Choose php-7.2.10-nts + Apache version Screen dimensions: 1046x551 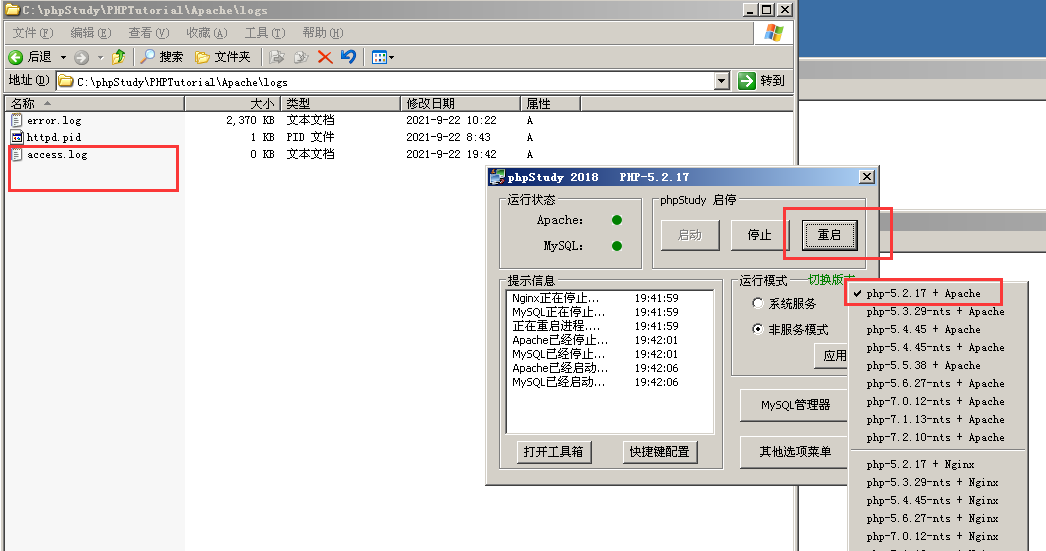[937, 438]
